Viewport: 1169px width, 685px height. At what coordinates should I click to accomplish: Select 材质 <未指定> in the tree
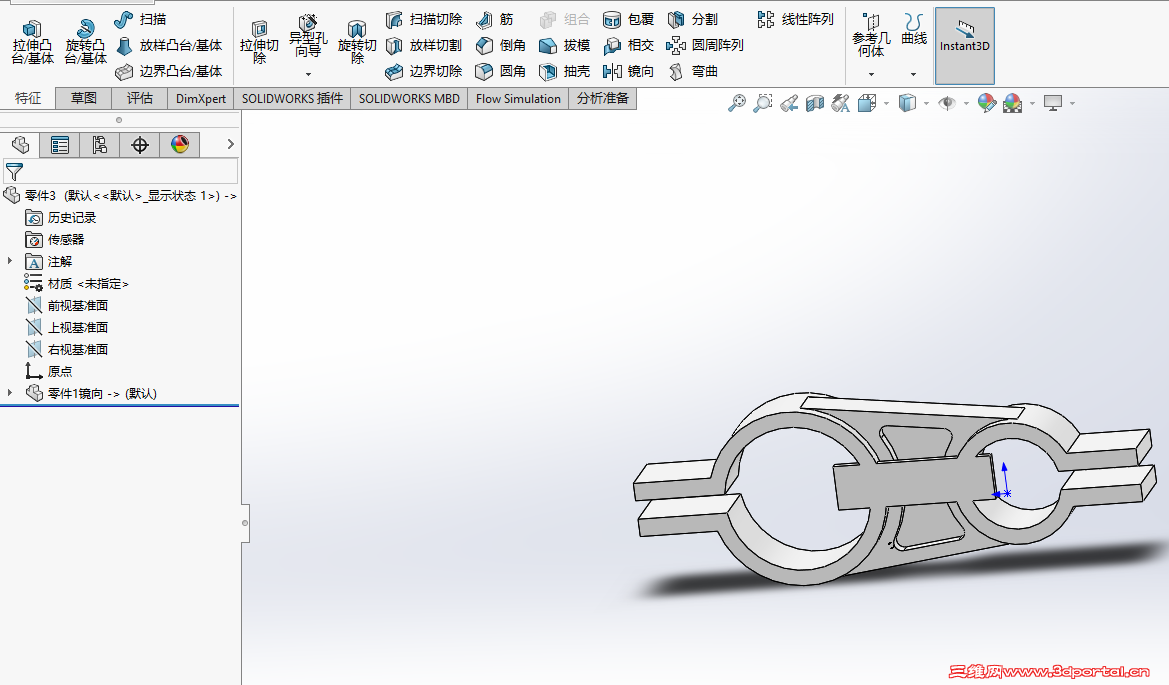[88, 283]
